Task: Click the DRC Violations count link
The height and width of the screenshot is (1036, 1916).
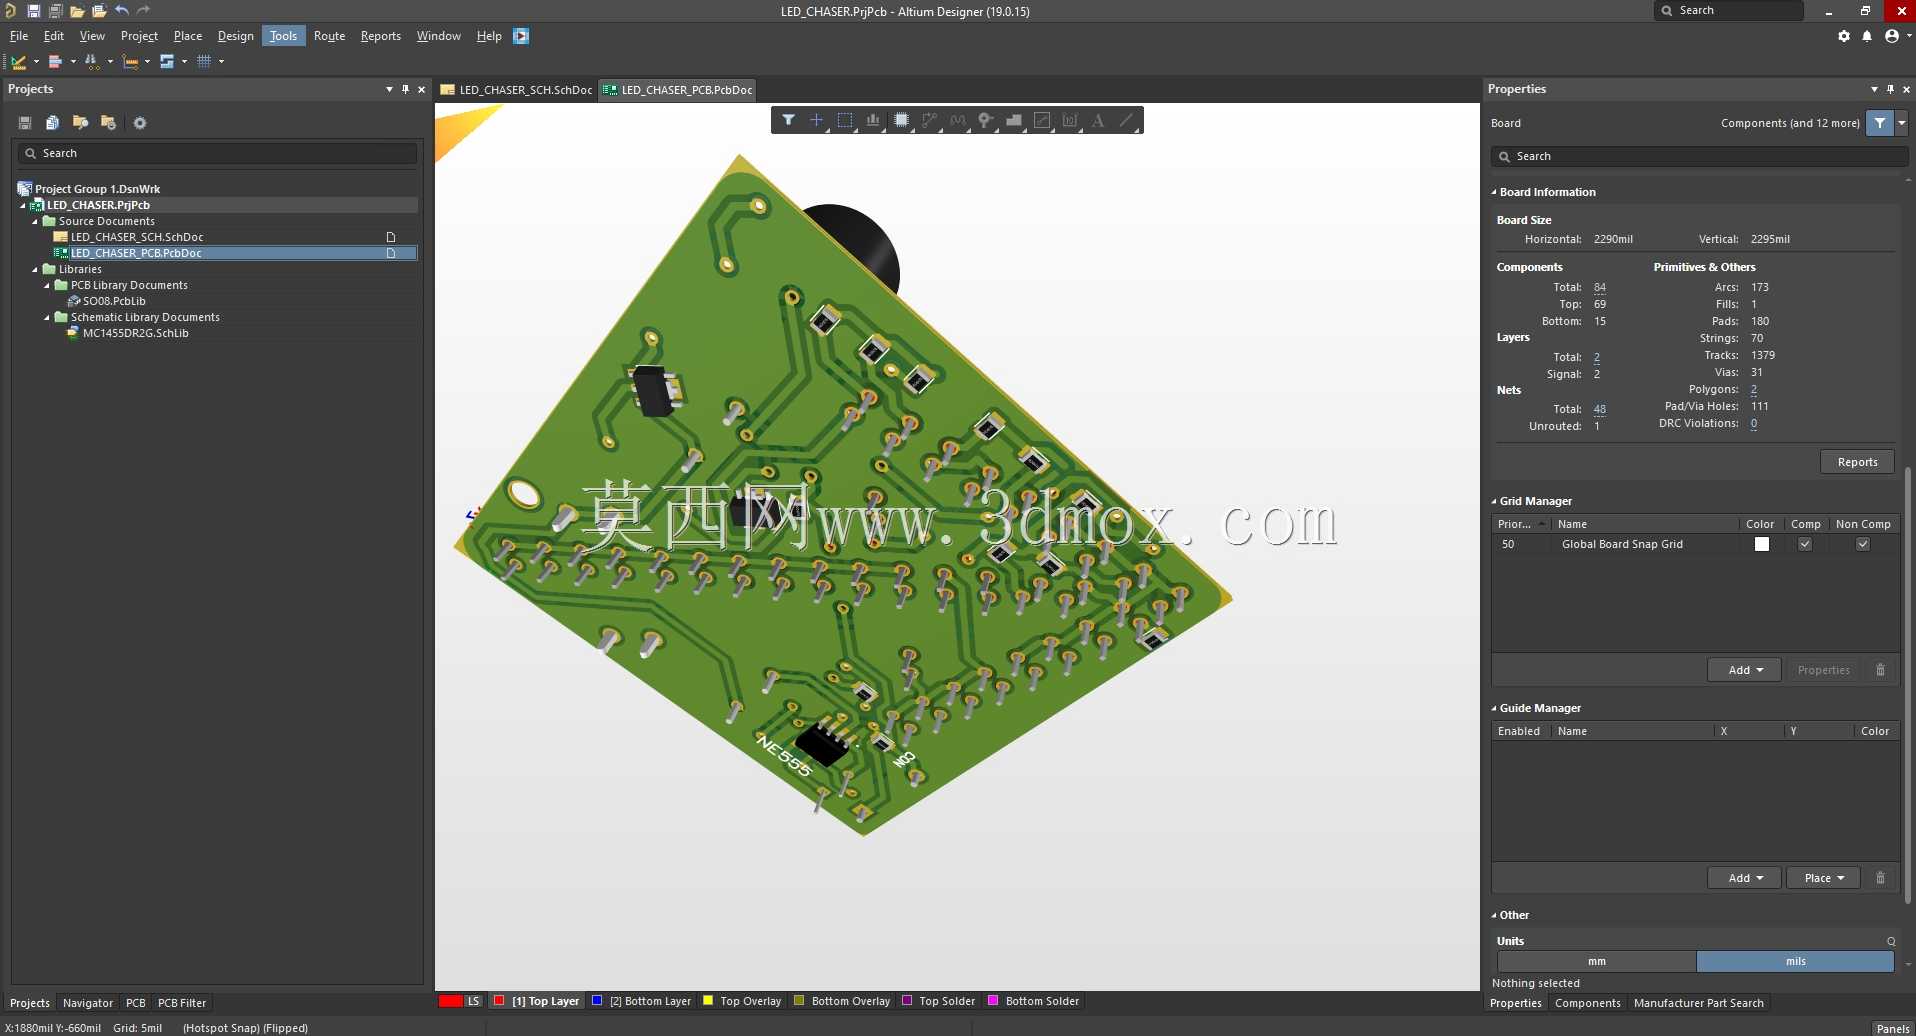Action: pos(1754,423)
